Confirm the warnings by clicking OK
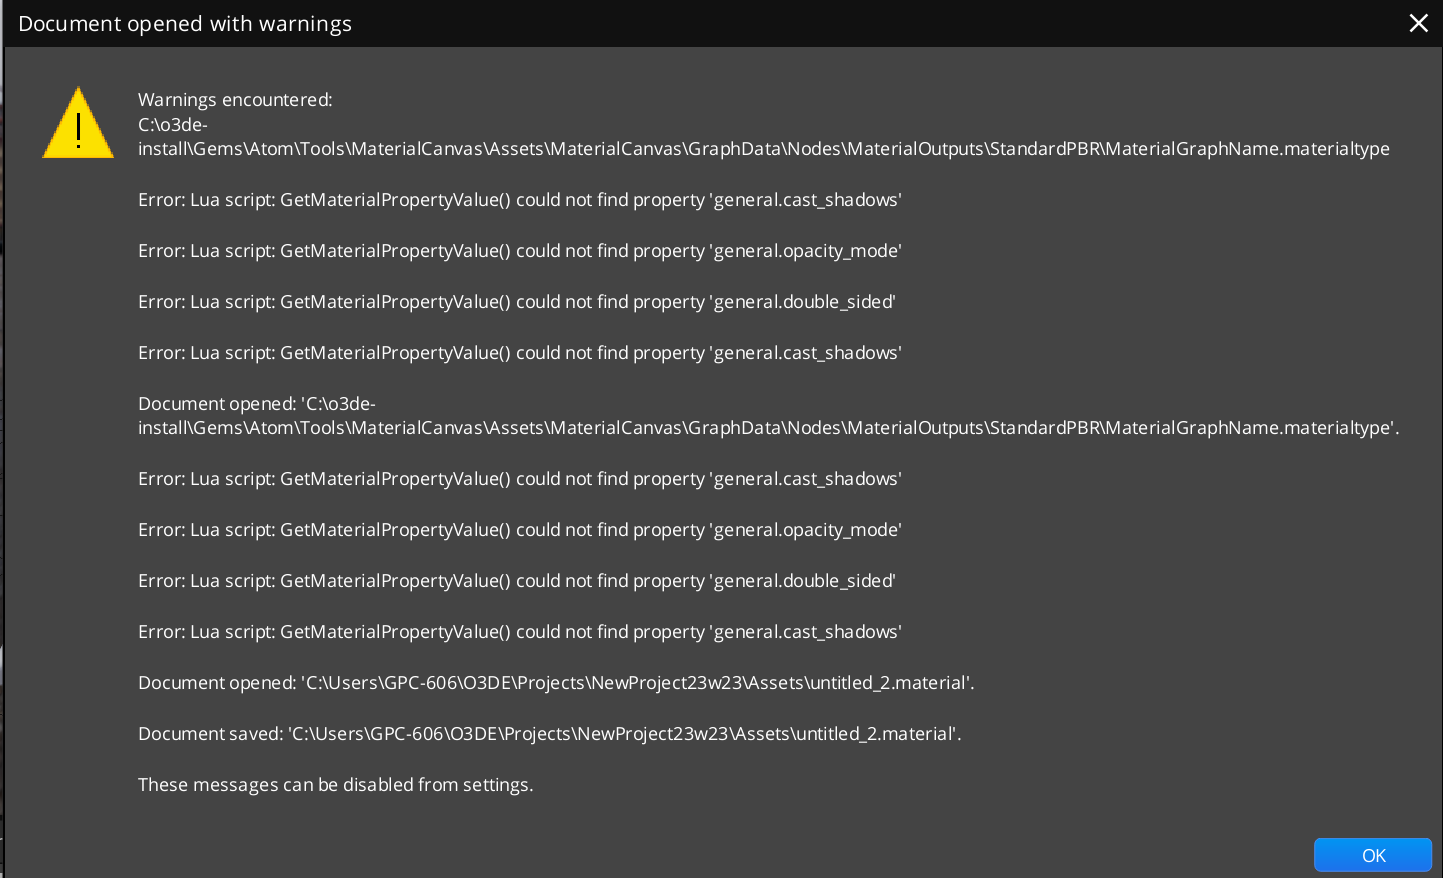 pyautogui.click(x=1372, y=855)
